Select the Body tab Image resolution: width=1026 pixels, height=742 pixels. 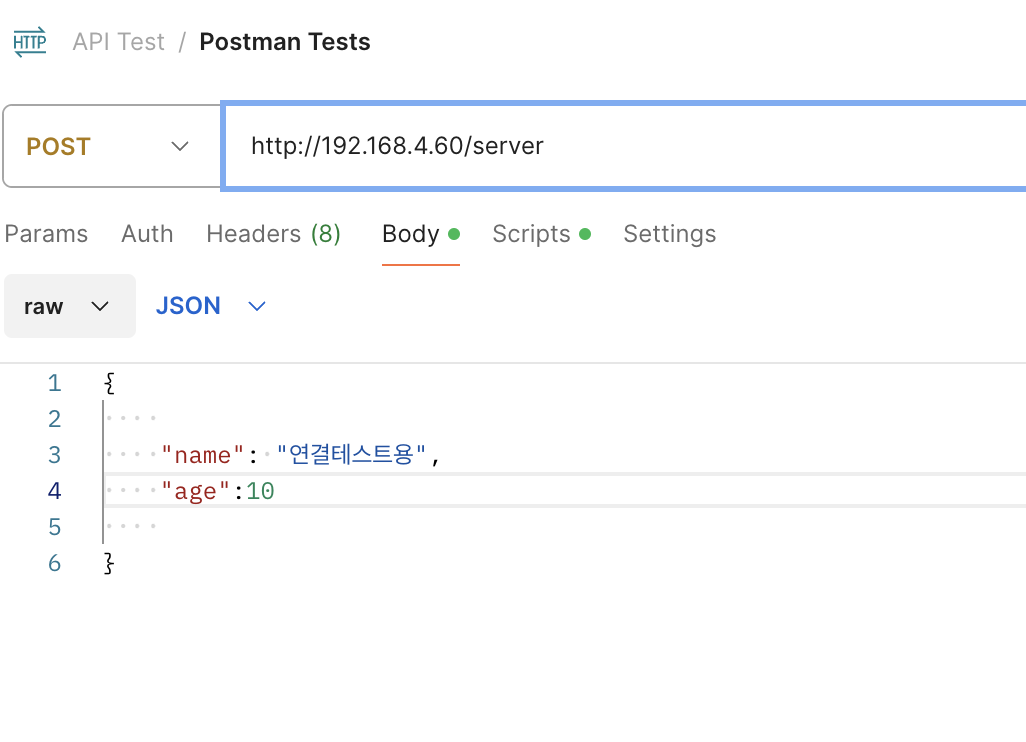click(411, 234)
